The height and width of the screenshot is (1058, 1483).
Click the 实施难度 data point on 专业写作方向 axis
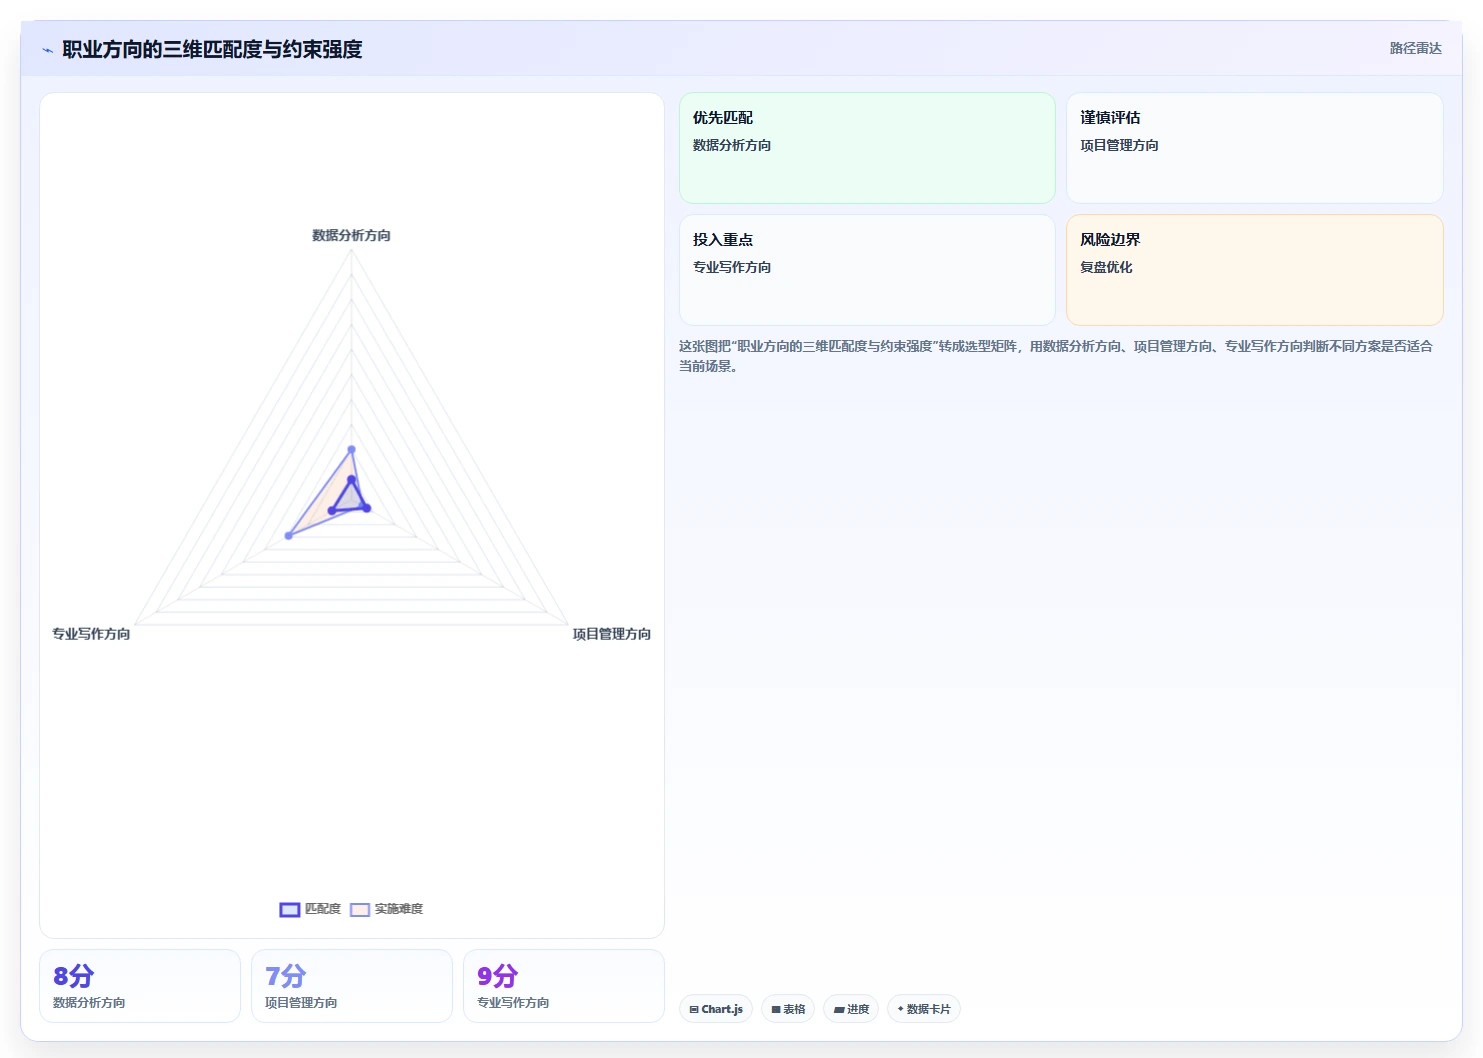pyautogui.click(x=289, y=536)
